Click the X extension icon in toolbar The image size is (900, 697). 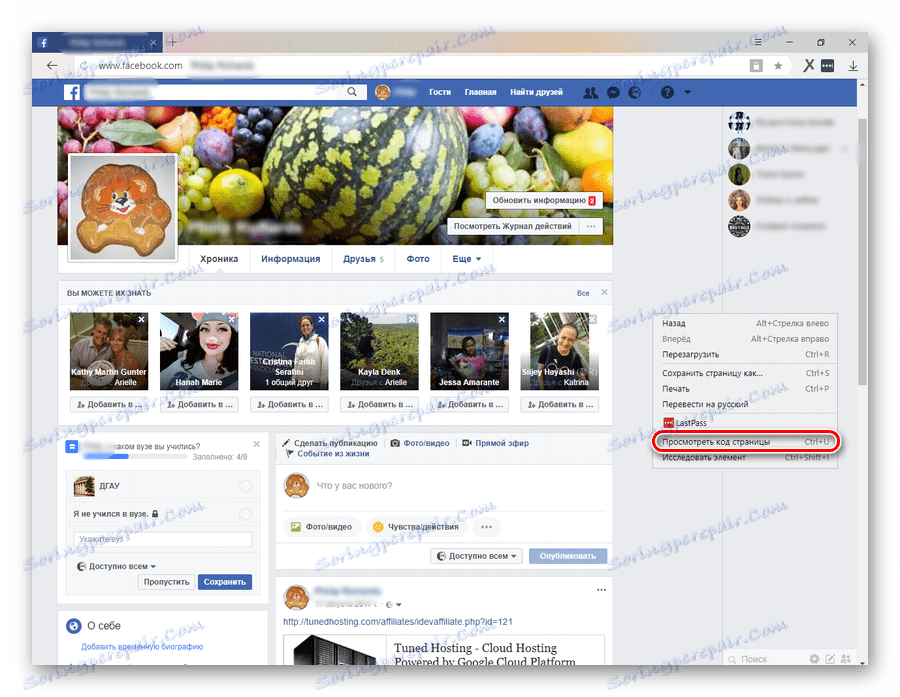(808, 65)
